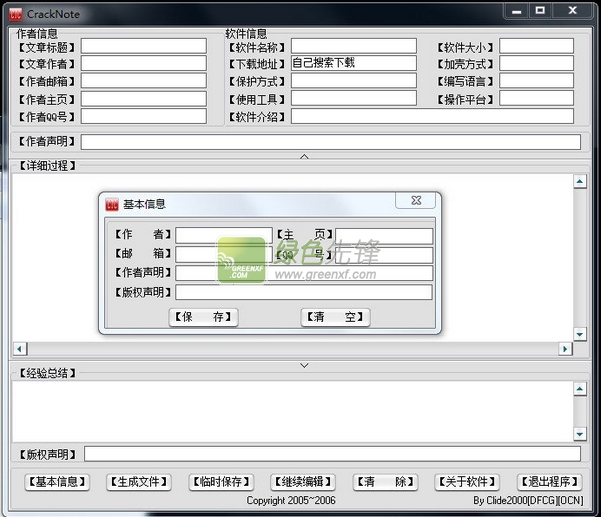Focus the 加壳方式 input field
The height and width of the screenshot is (517, 601).
537,63
